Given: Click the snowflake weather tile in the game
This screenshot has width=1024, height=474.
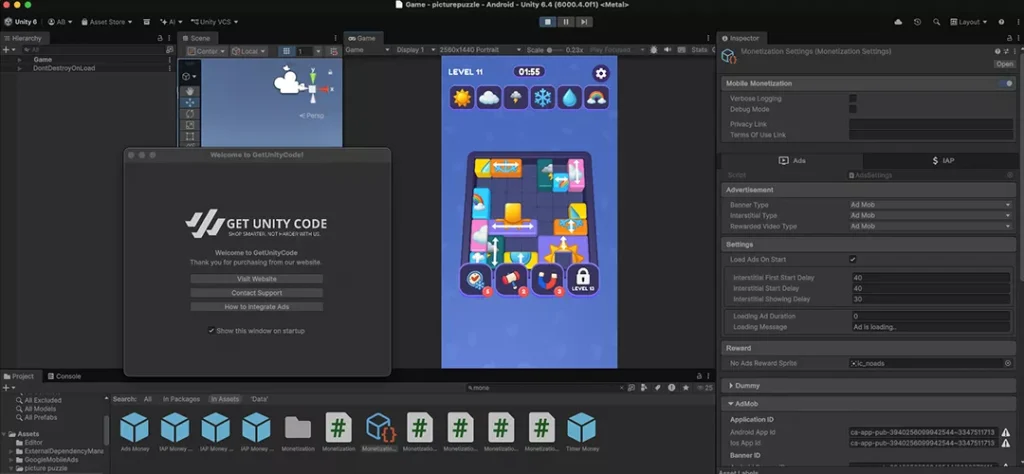Looking at the screenshot, I should point(543,98).
